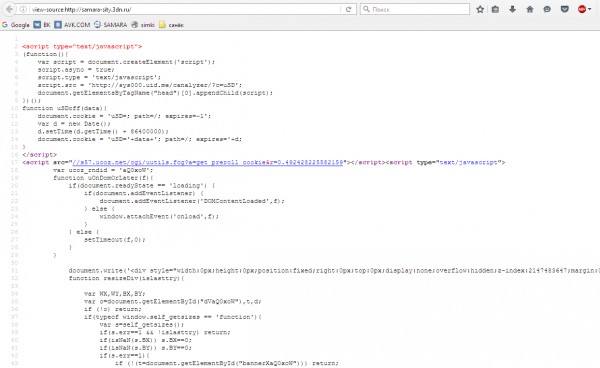Screen dimensions: 600x368
Task: Focus the view-source address bar
Action: tap(186, 9)
